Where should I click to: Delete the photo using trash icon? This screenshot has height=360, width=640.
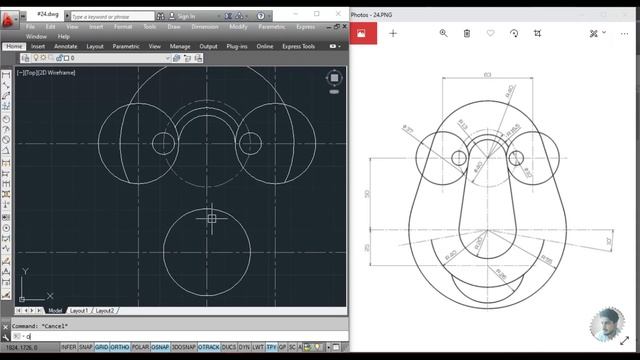467,33
